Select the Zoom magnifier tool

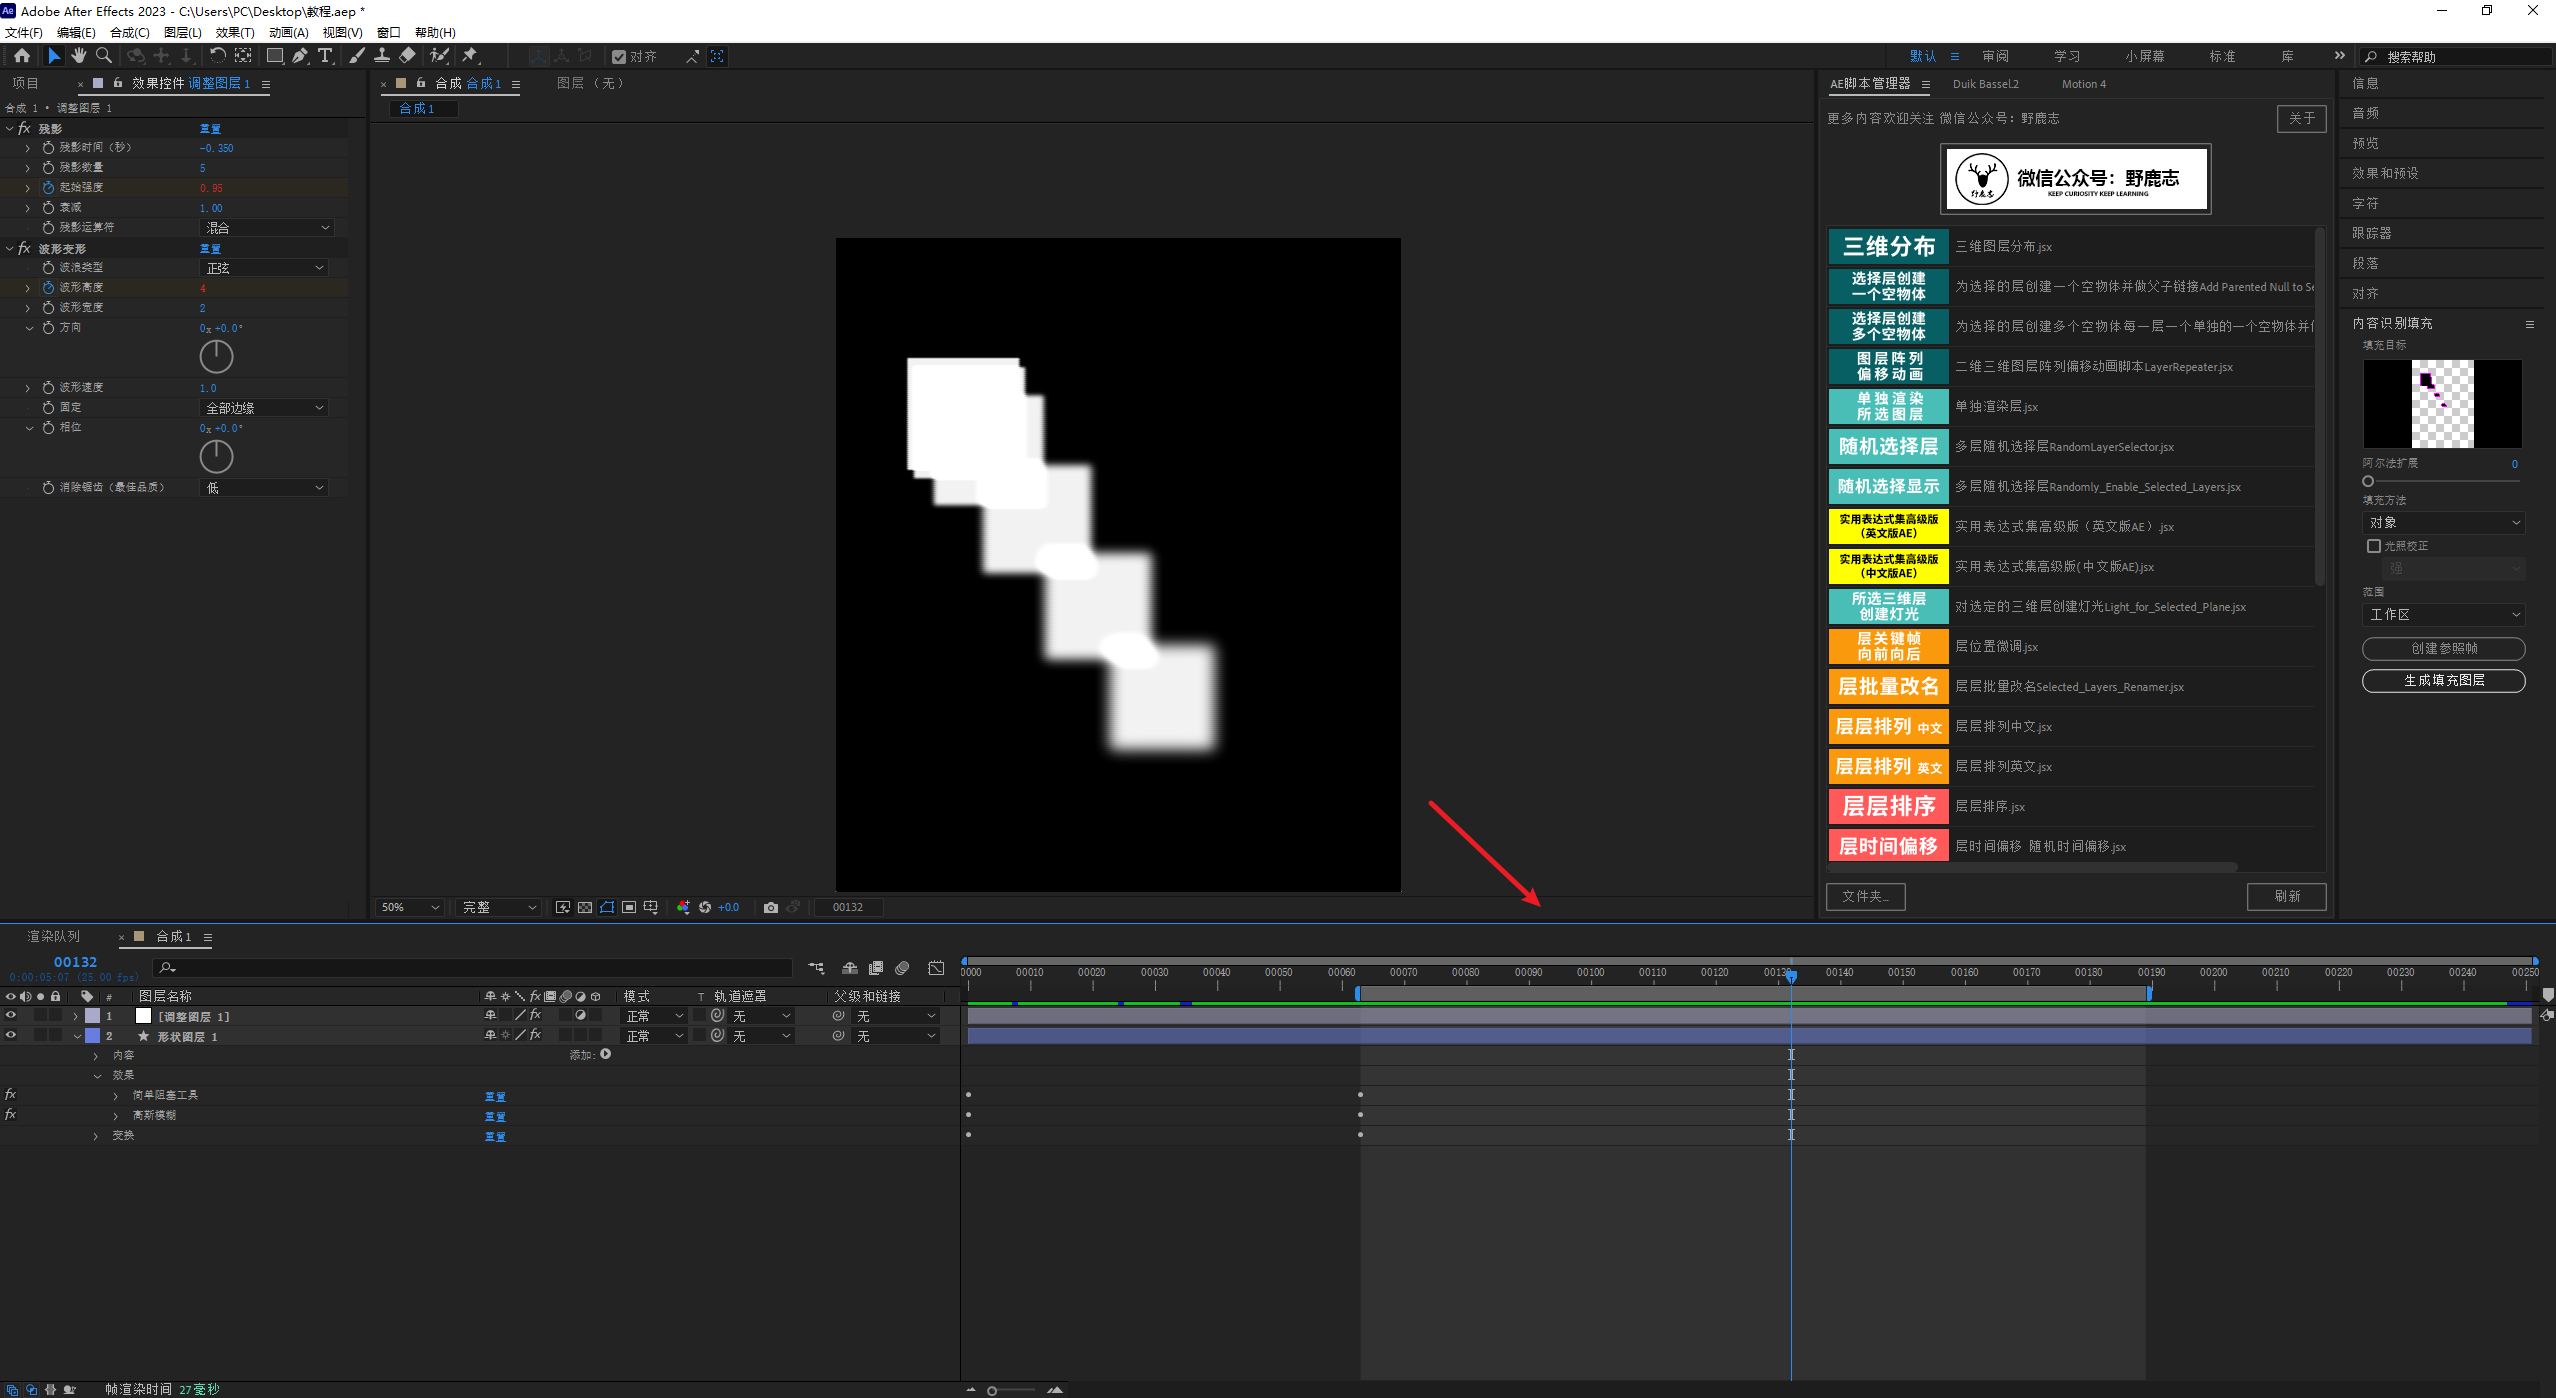point(103,56)
